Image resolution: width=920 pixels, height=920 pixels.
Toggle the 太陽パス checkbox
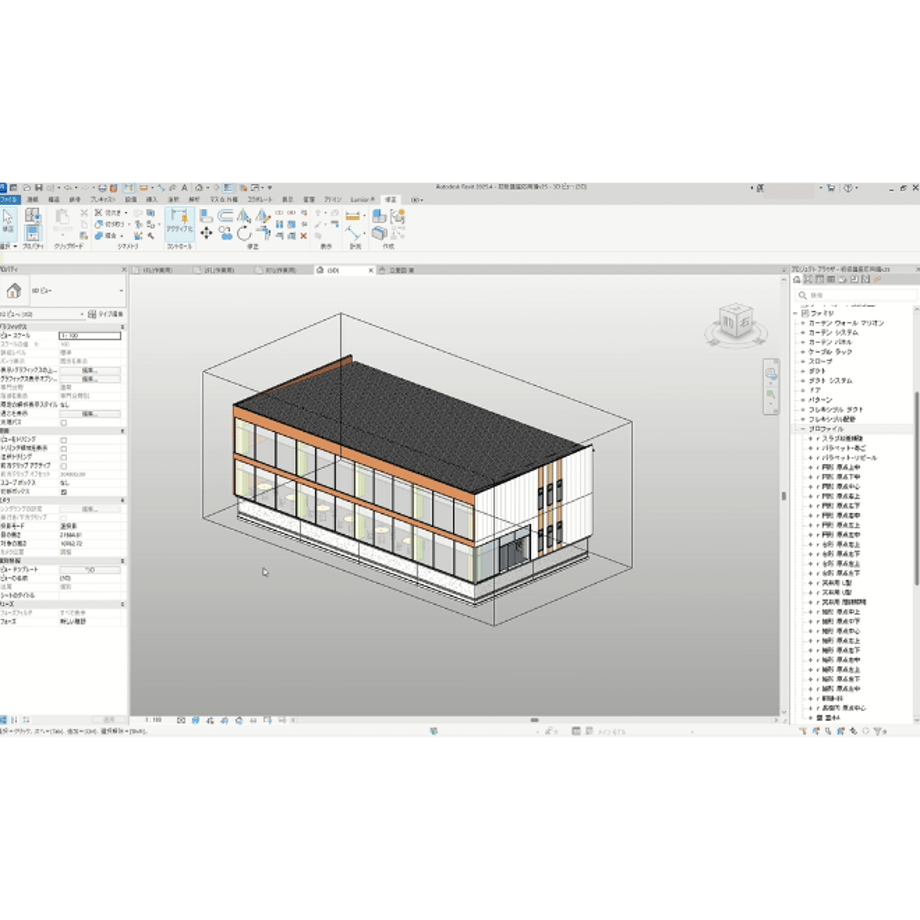[63, 422]
